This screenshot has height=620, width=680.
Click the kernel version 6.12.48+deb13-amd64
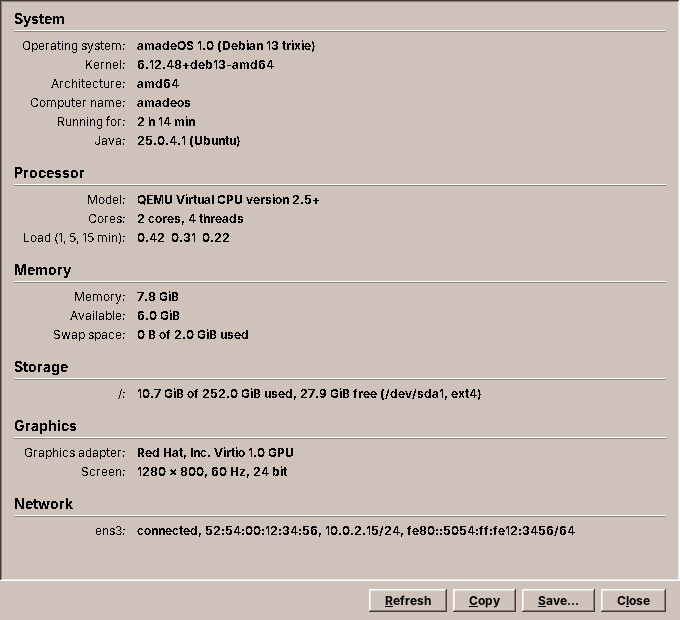pos(206,65)
